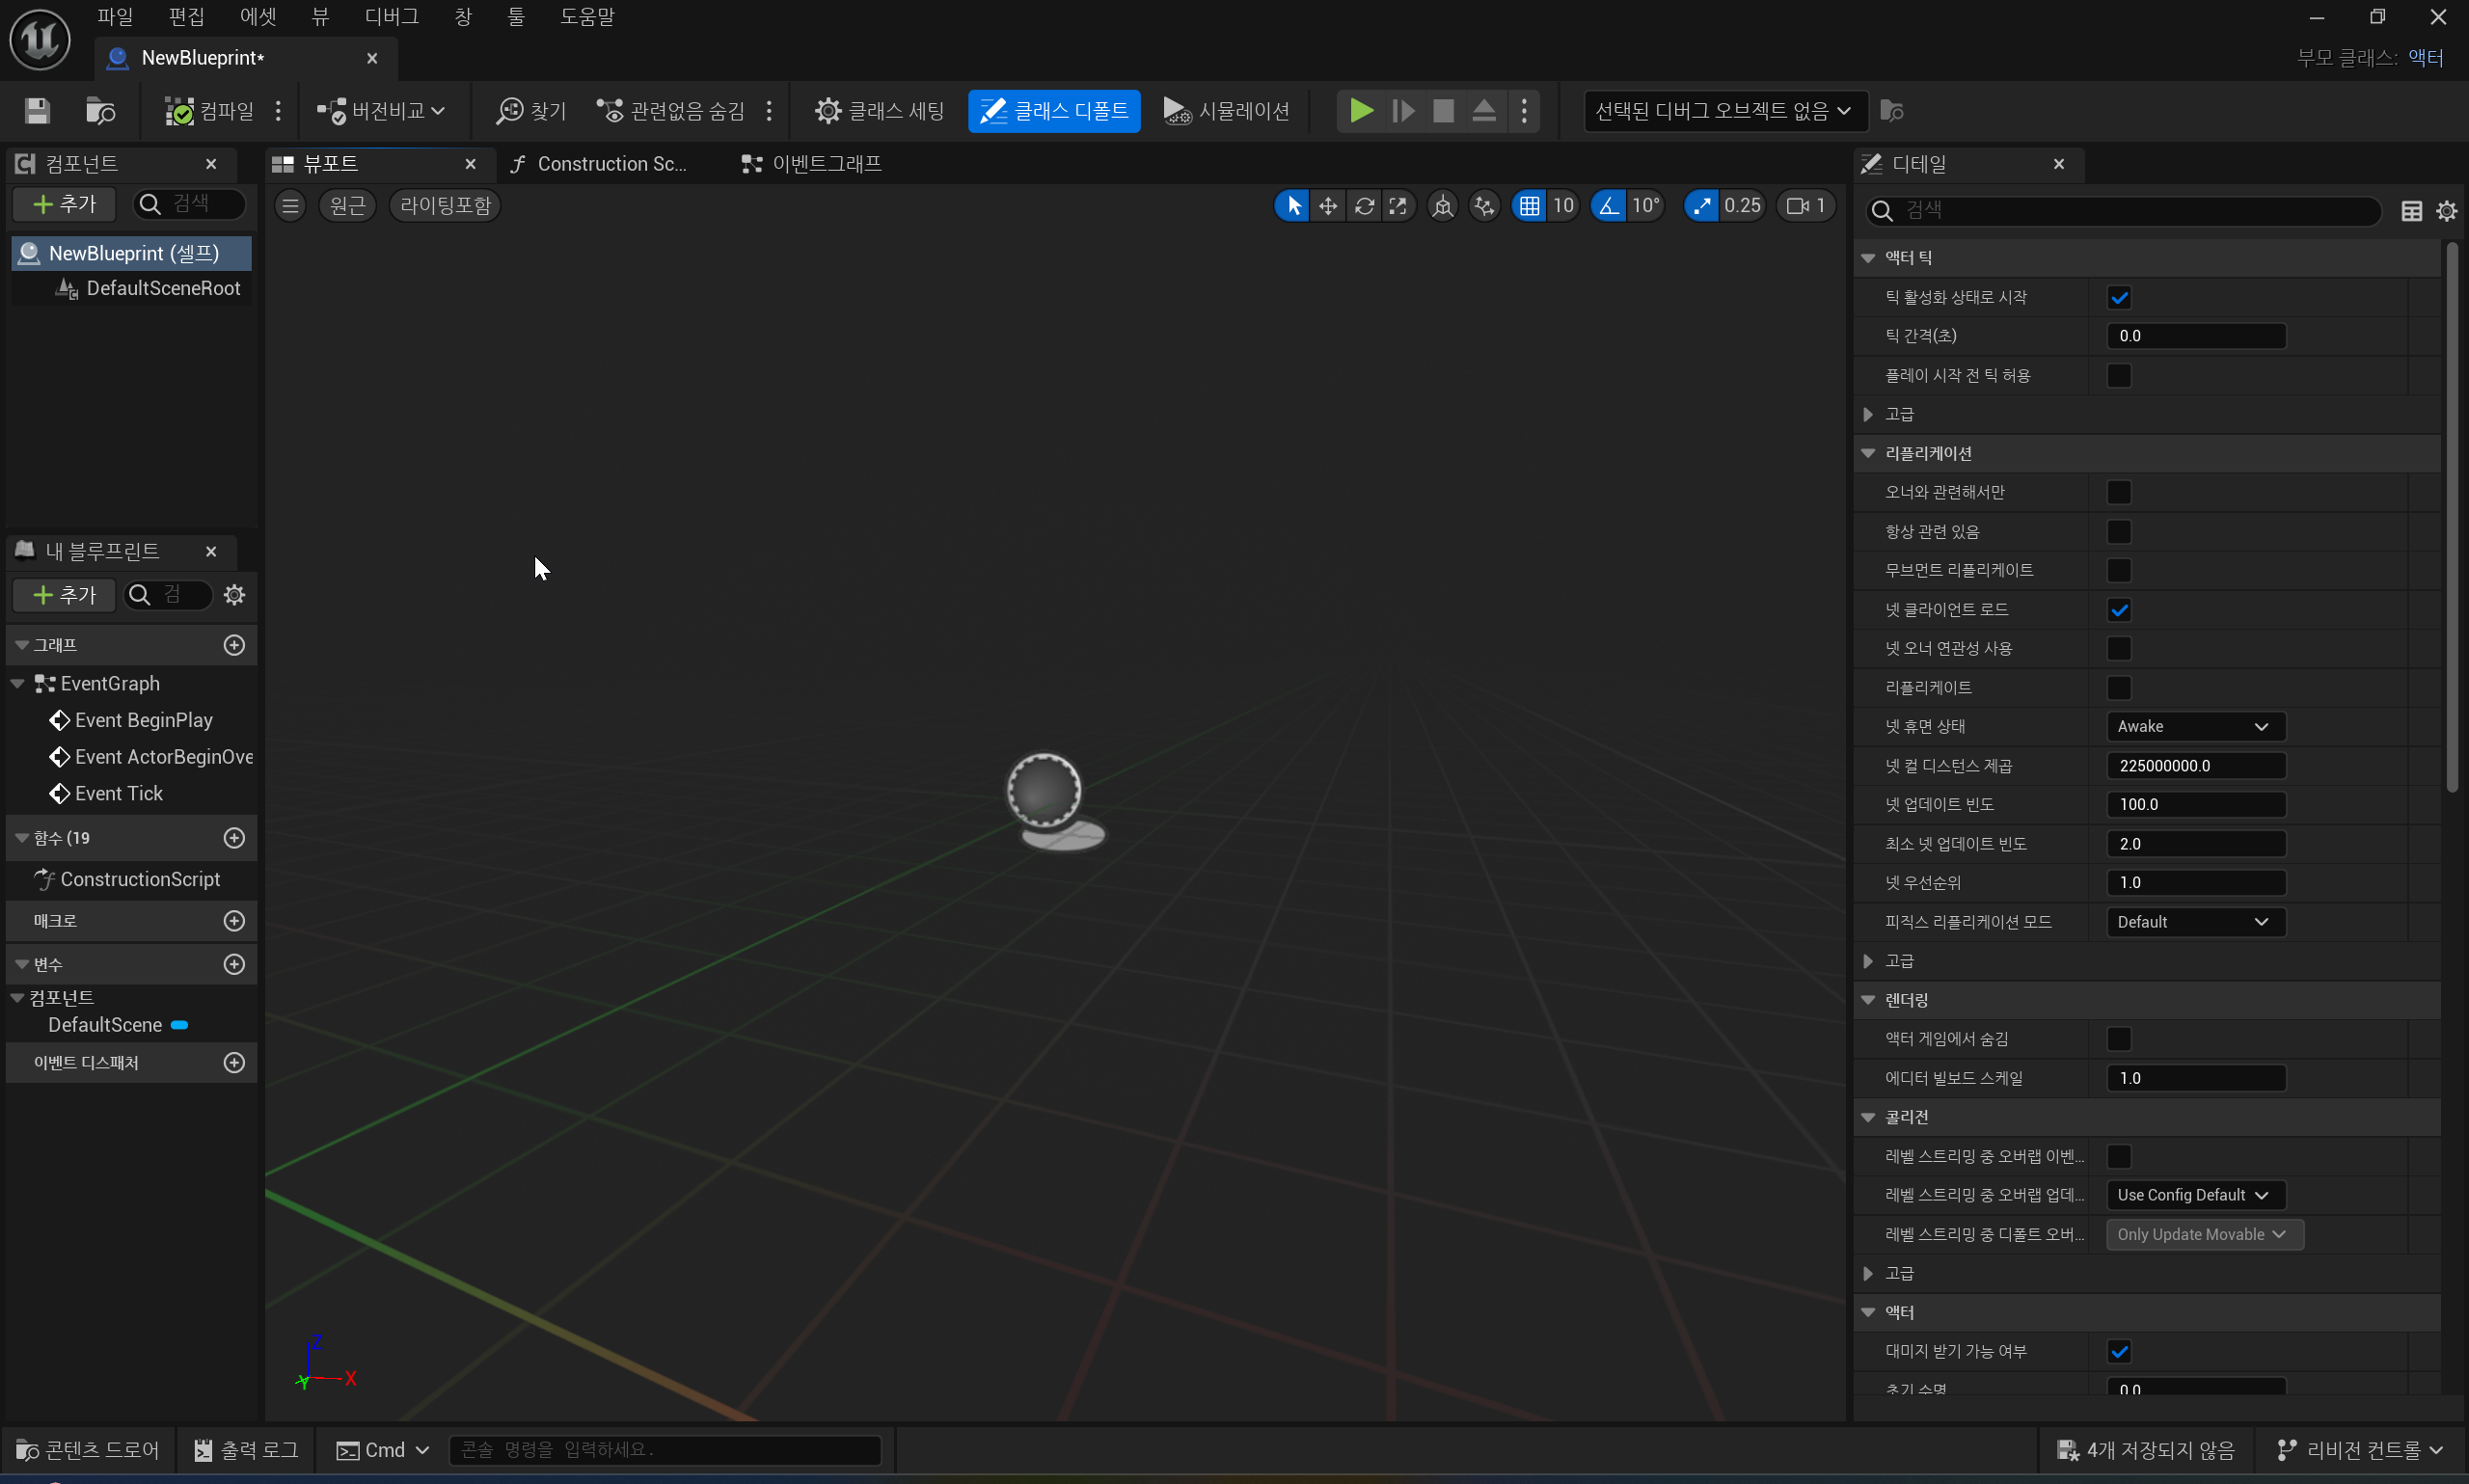
Task: Collapse the 리플리케이션 section
Action: point(1868,454)
